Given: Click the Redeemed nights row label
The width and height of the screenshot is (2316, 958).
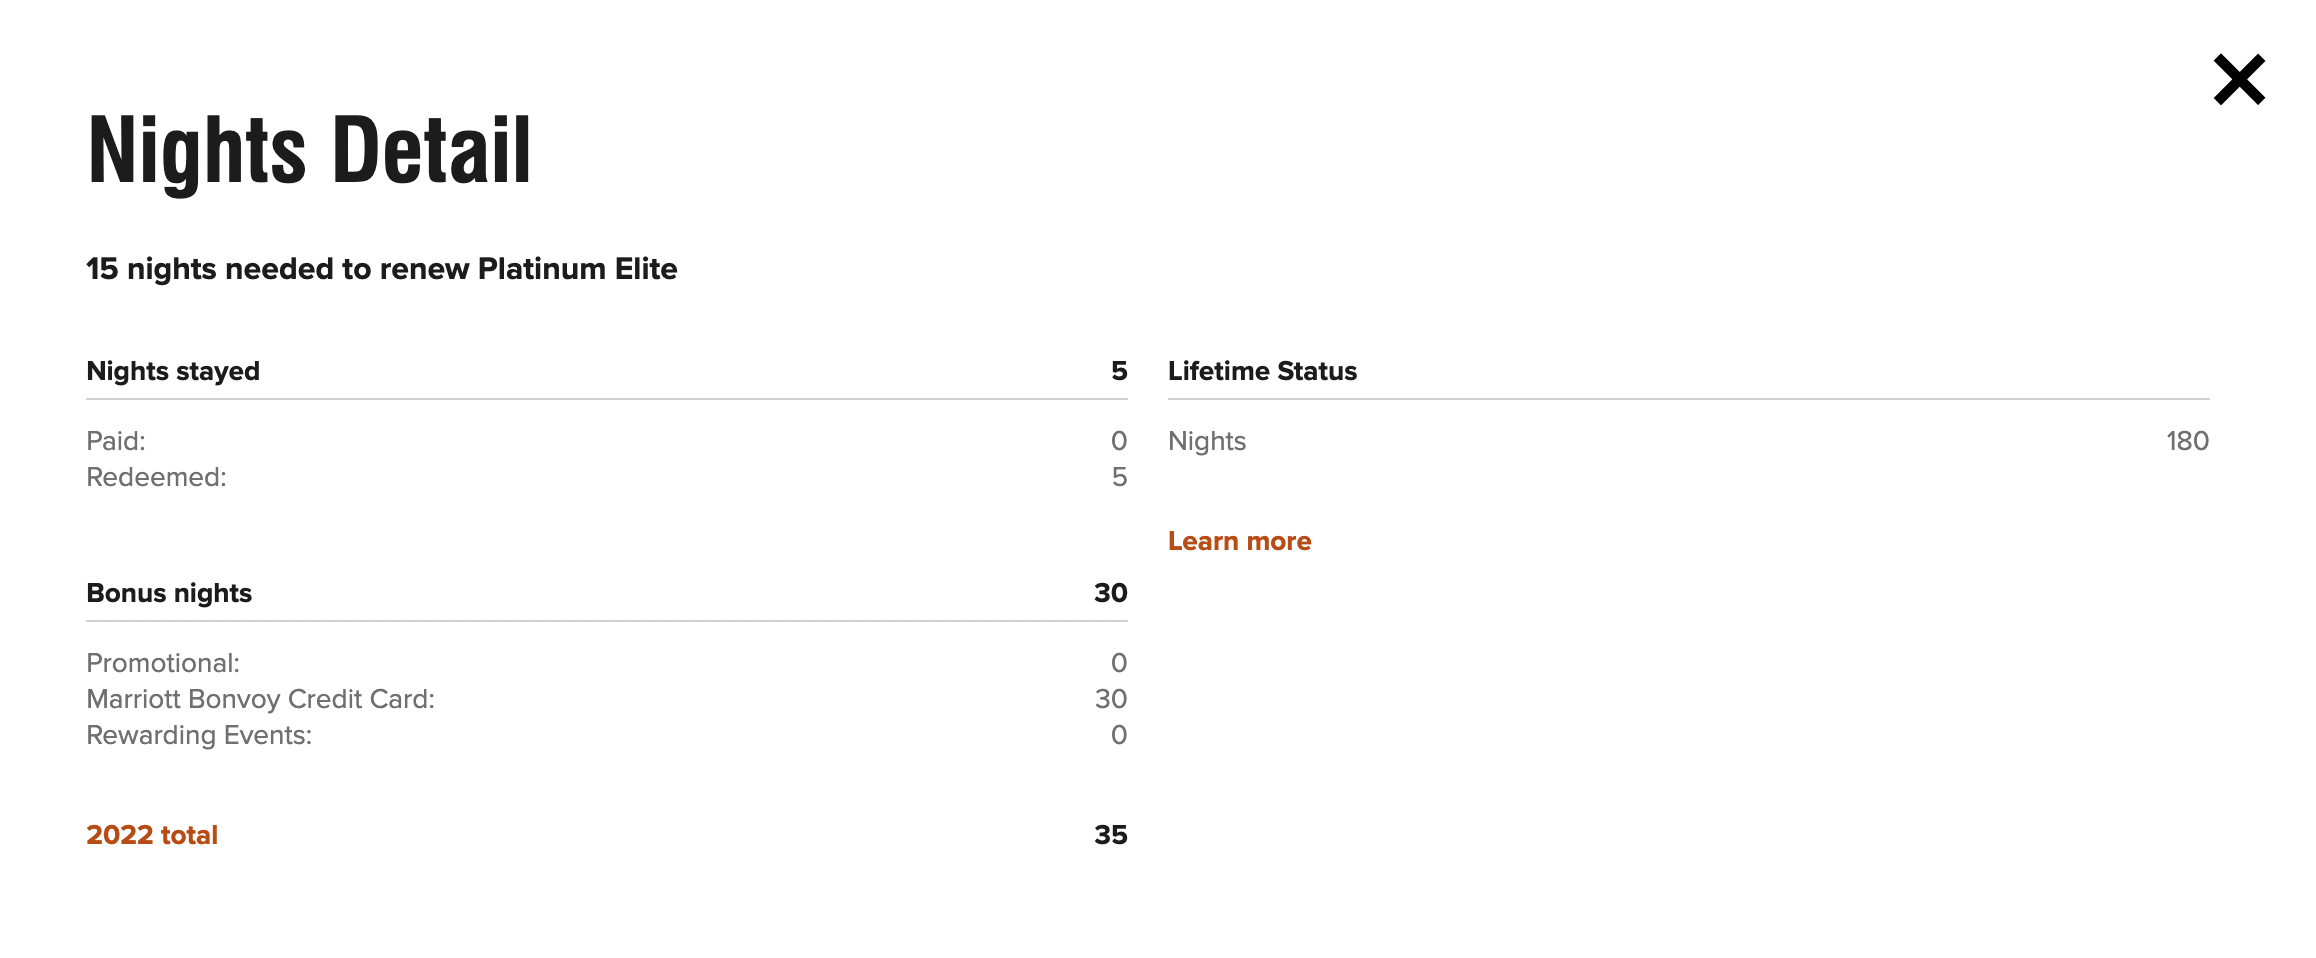Looking at the screenshot, I should (156, 477).
